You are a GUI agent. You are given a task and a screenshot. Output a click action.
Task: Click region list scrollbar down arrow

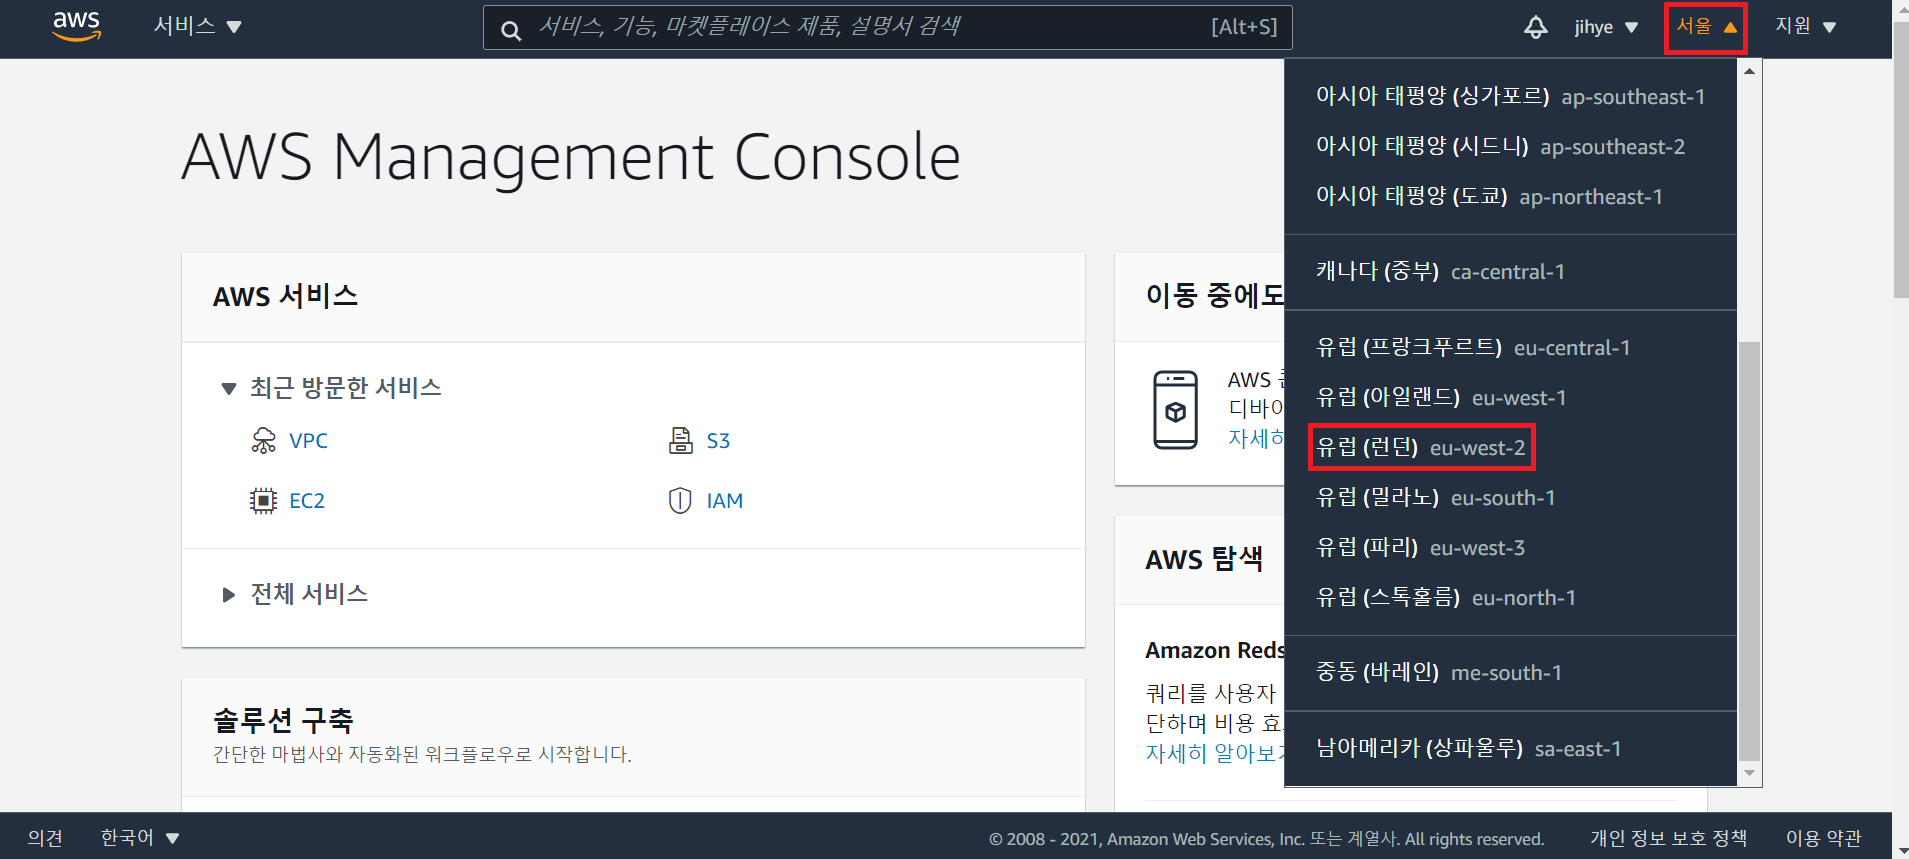[1749, 773]
